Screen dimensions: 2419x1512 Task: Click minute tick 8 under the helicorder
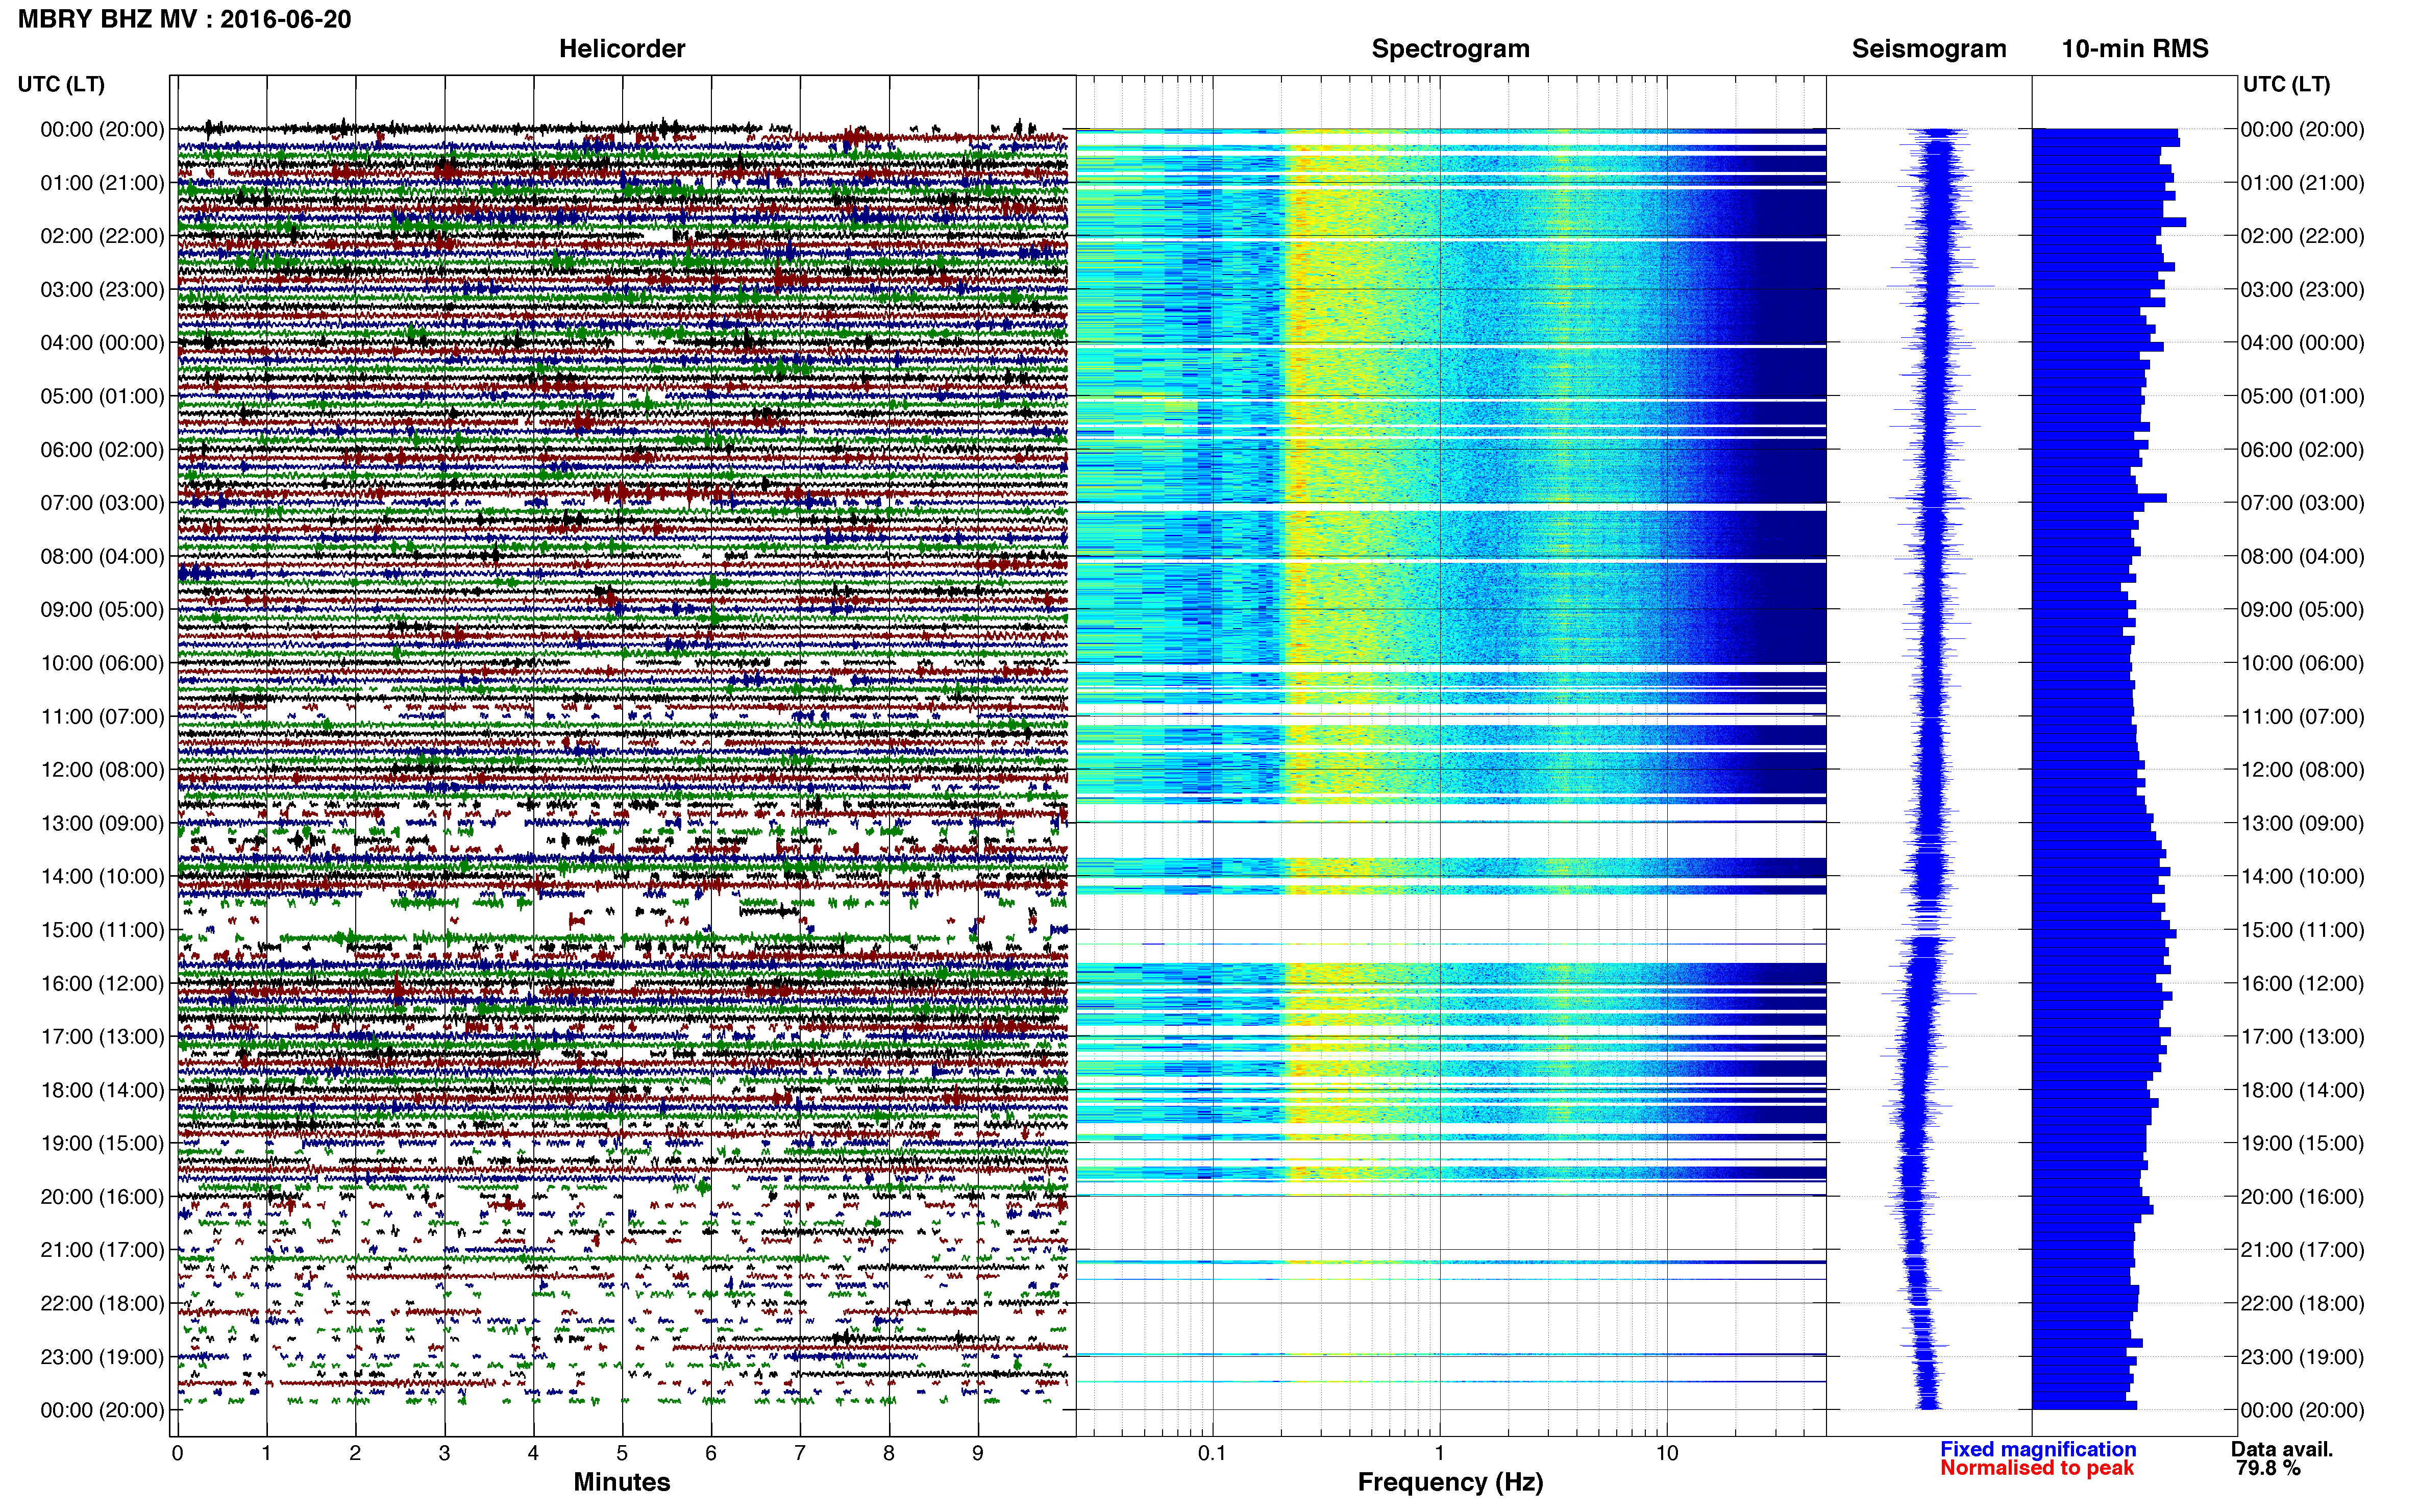[888, 1453]
